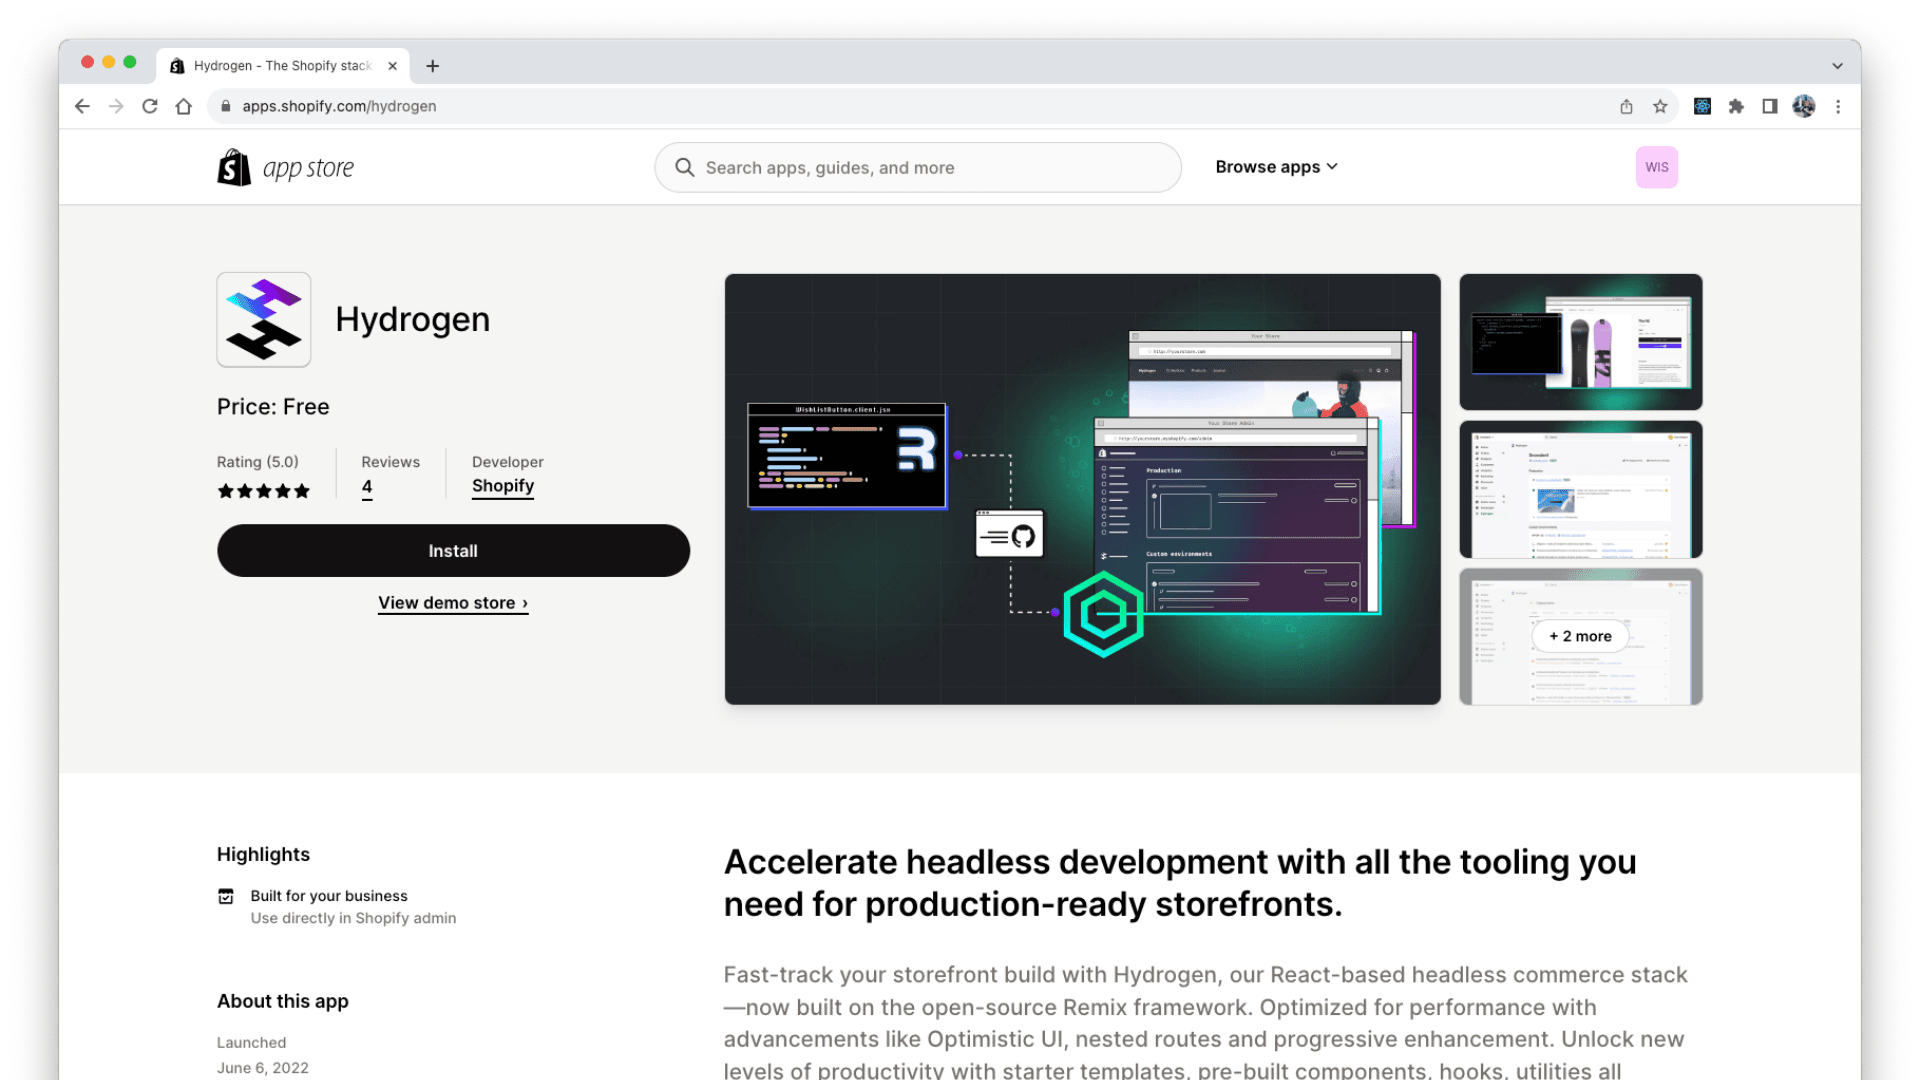The width and height of the screenshot is (1920, 1080).
Task: Go back to the previous page
Action: (82, 106)
